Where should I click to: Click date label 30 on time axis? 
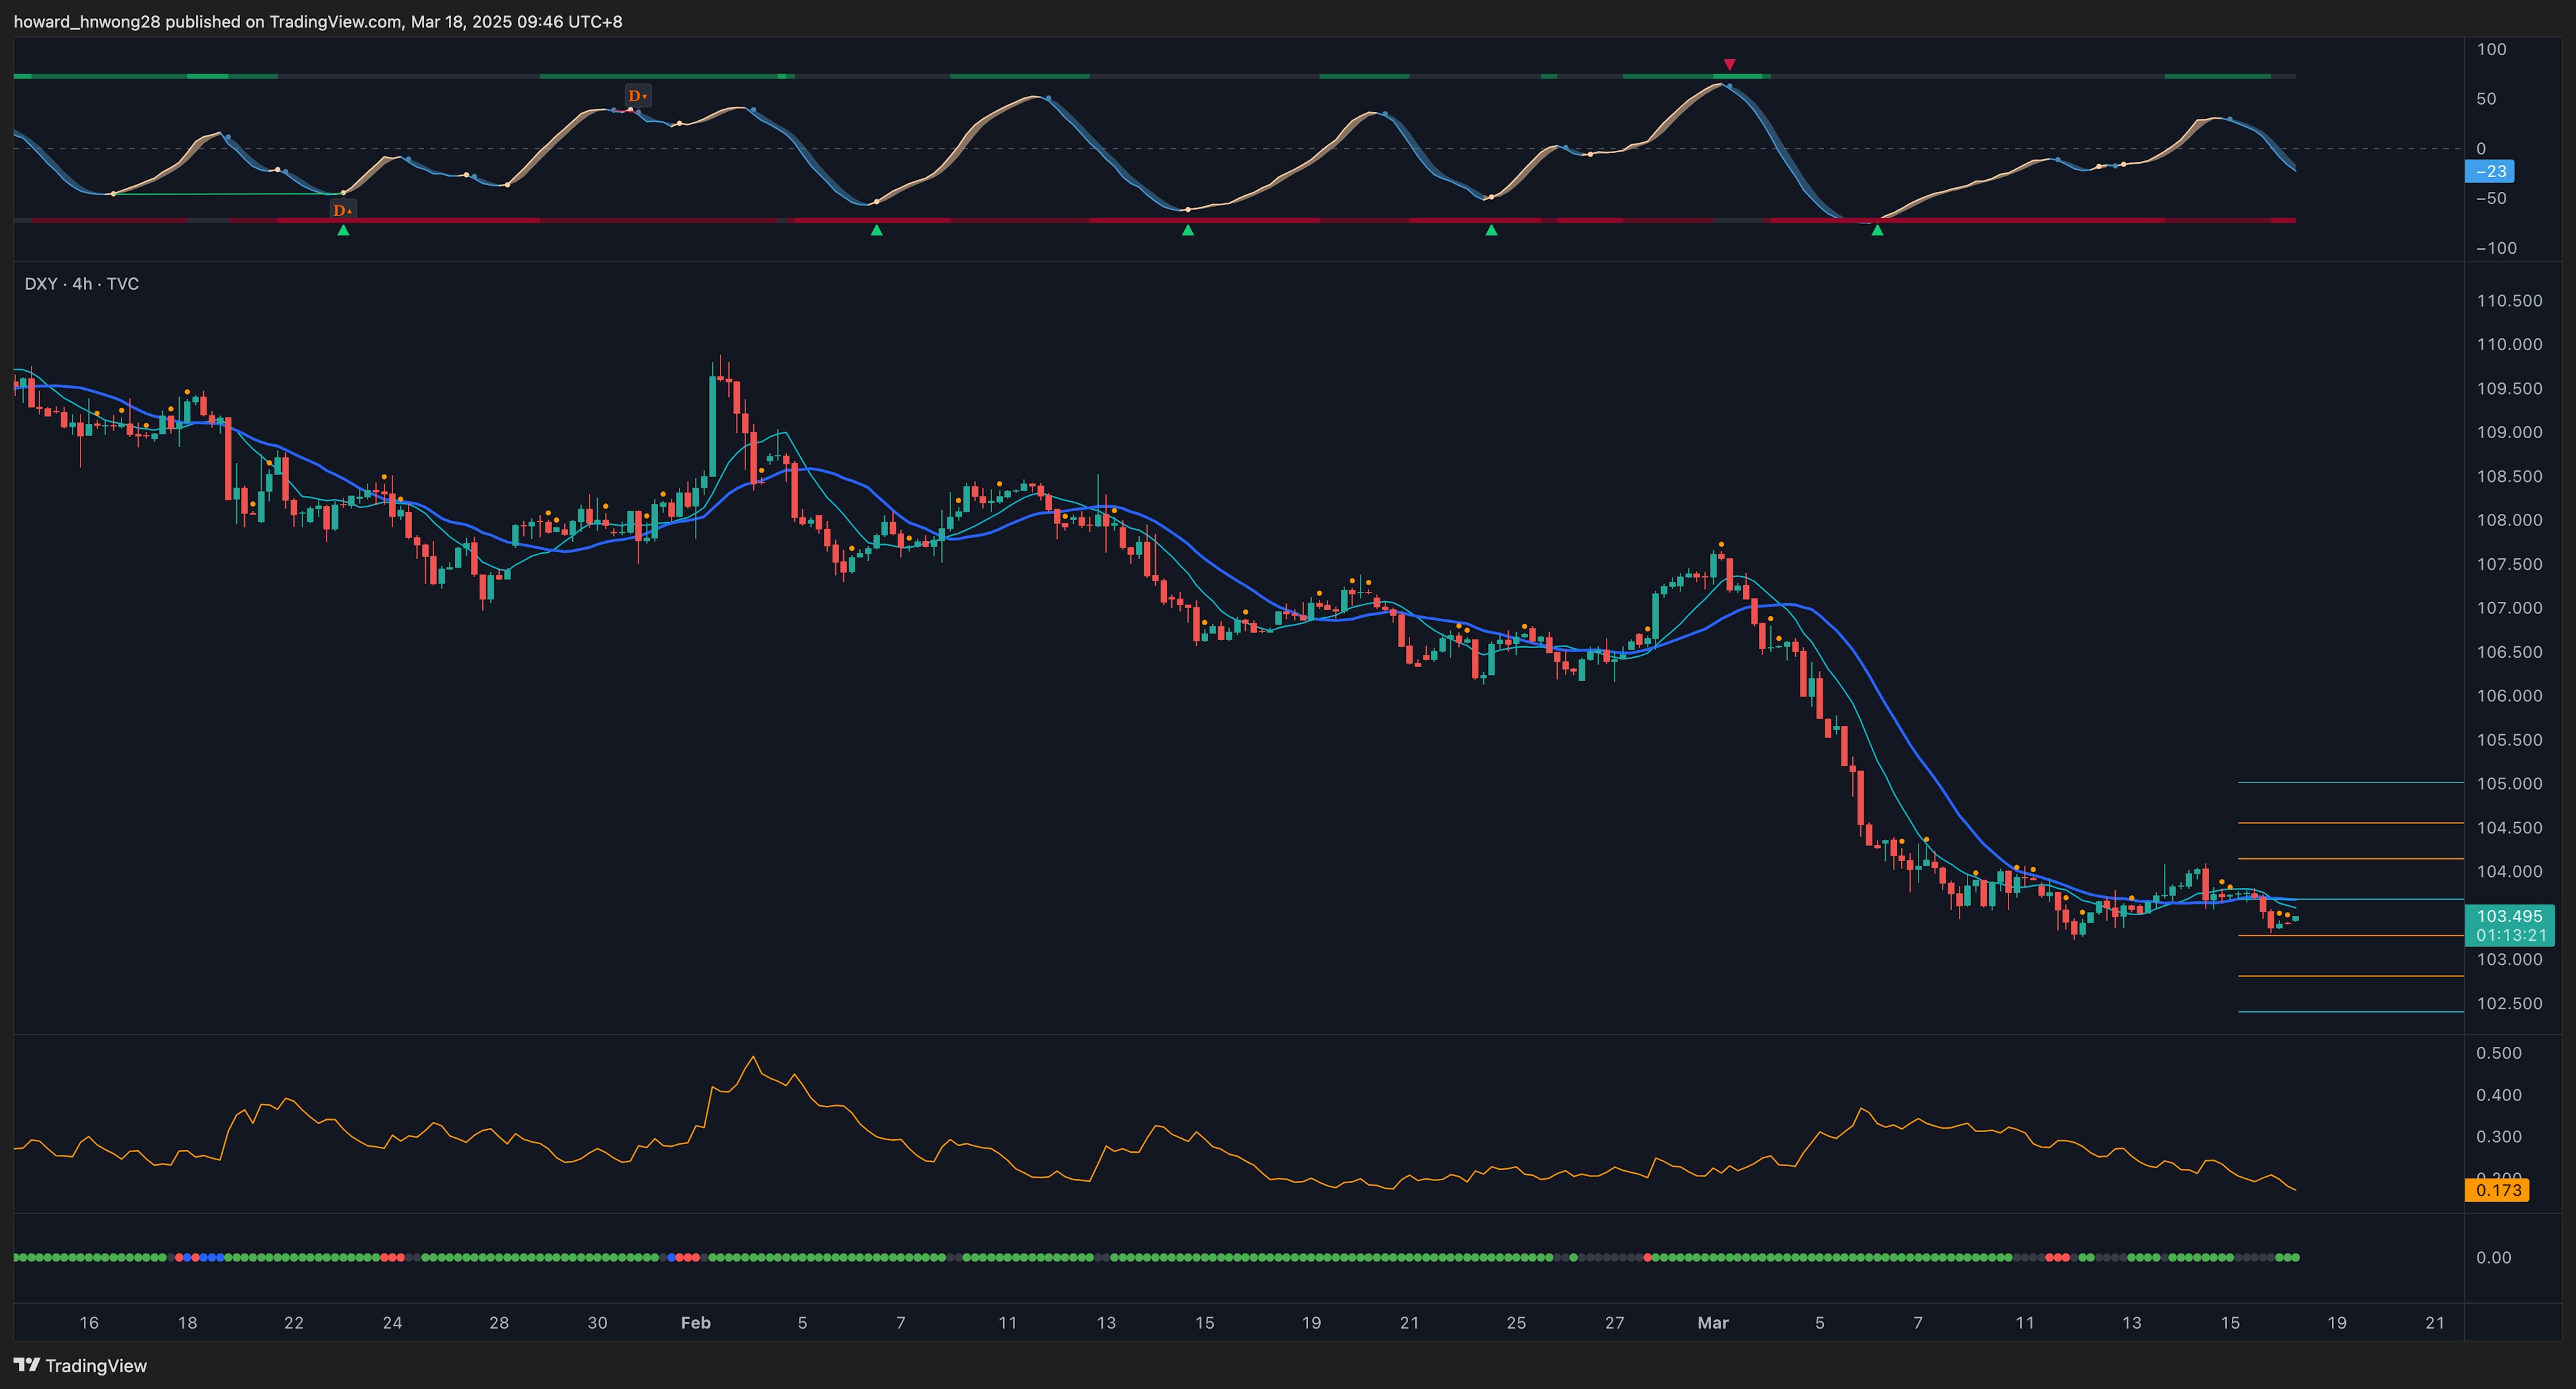tap(597, 1322)
